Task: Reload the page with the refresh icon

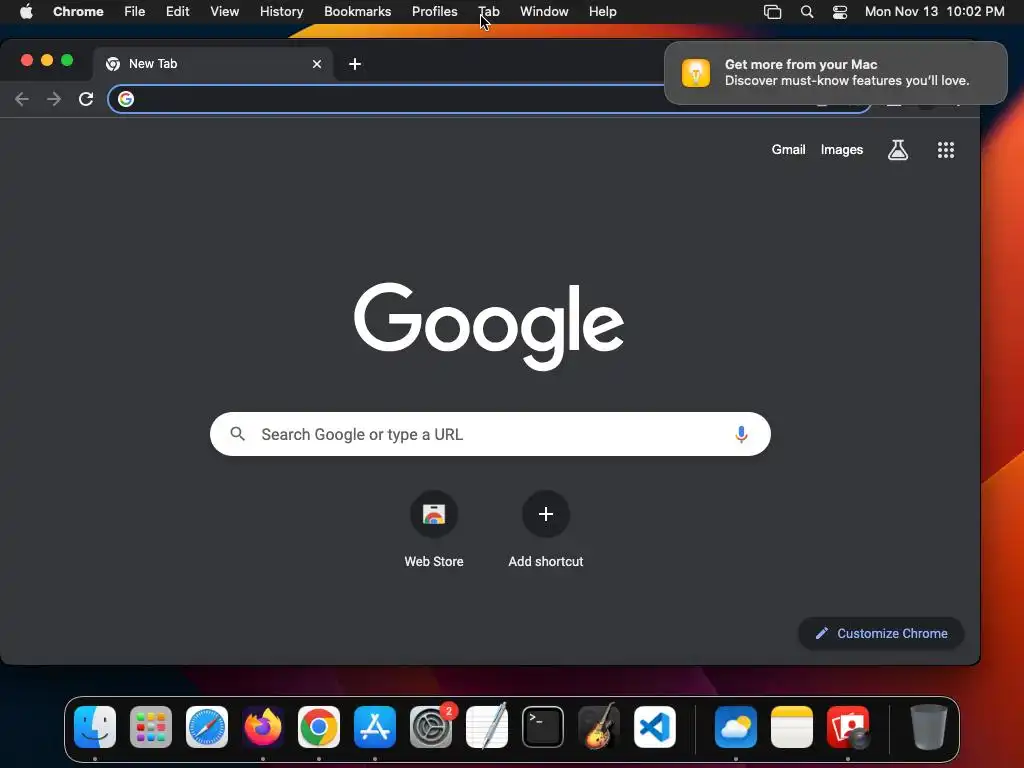Action: click(x=86, y=99)
